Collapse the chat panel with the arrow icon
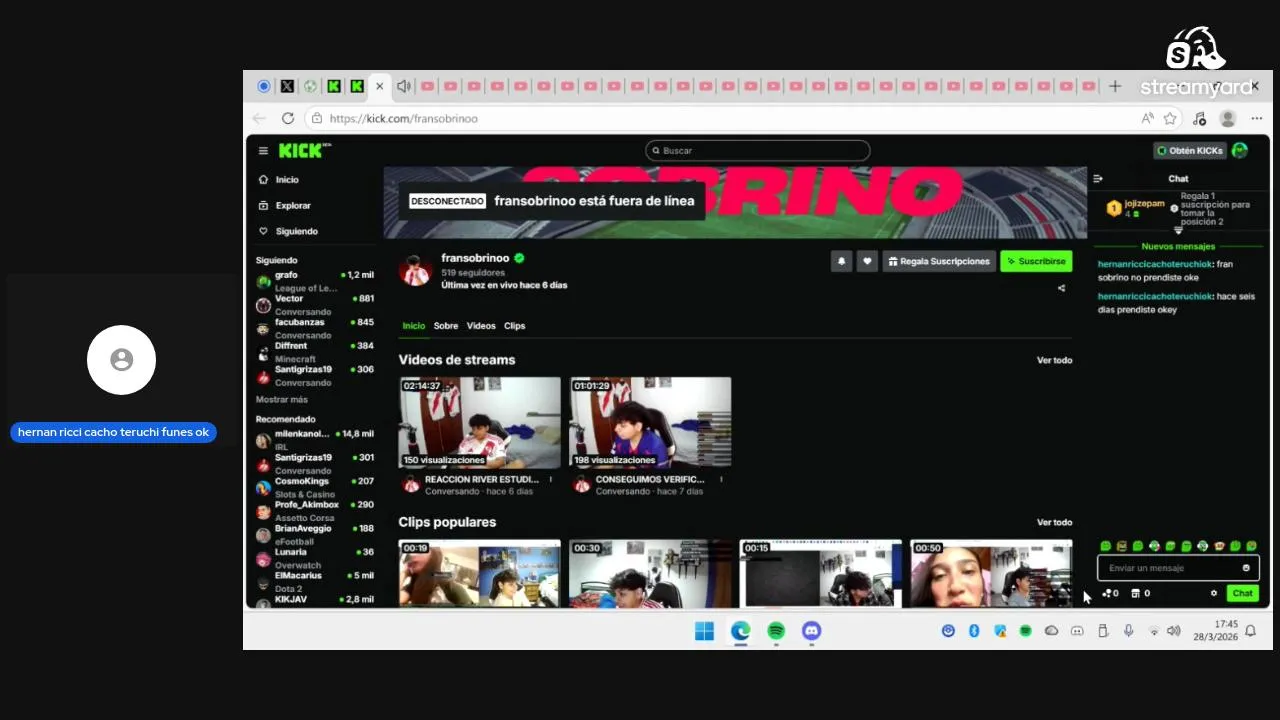Viewport: 1280px width, 720px height. point(1098,179)
